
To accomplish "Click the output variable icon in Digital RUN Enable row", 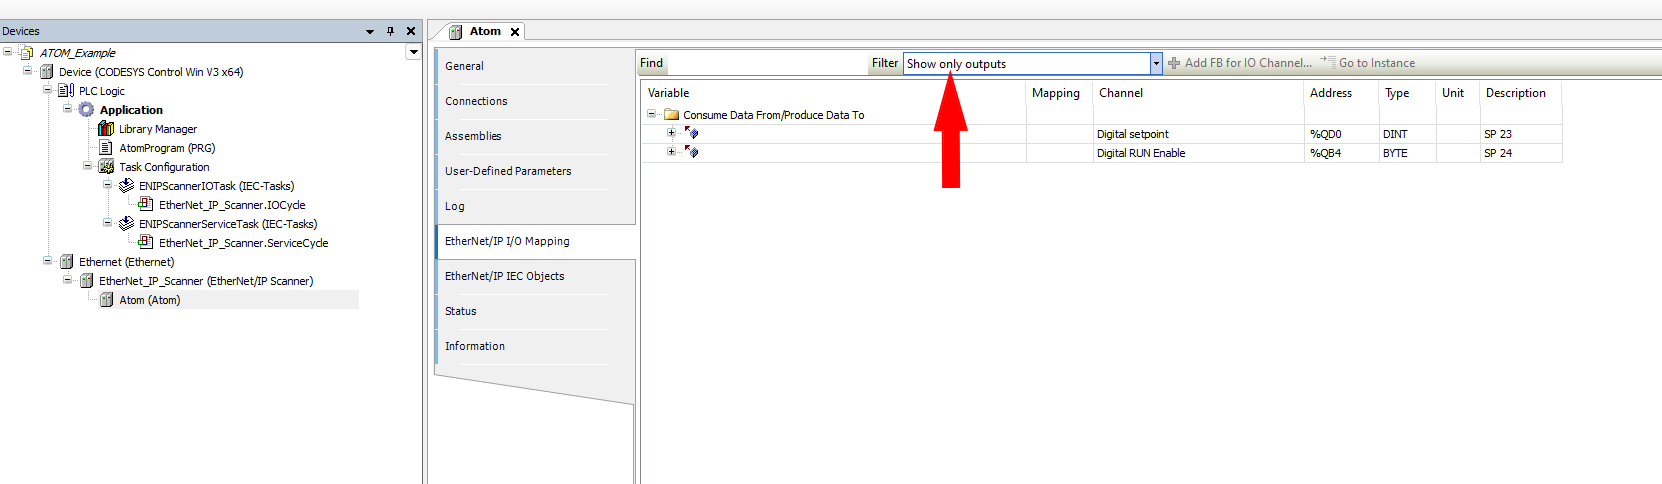I will (691, 152).
